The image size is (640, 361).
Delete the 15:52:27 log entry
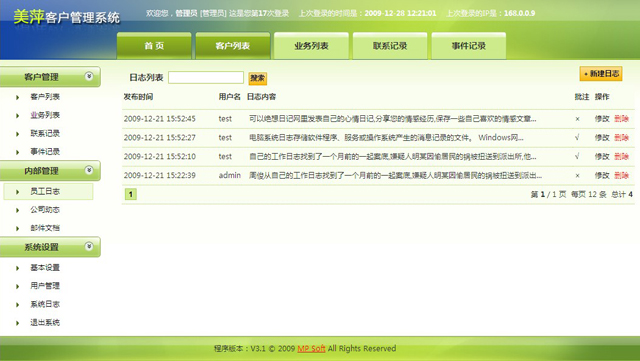click(621, 138)
